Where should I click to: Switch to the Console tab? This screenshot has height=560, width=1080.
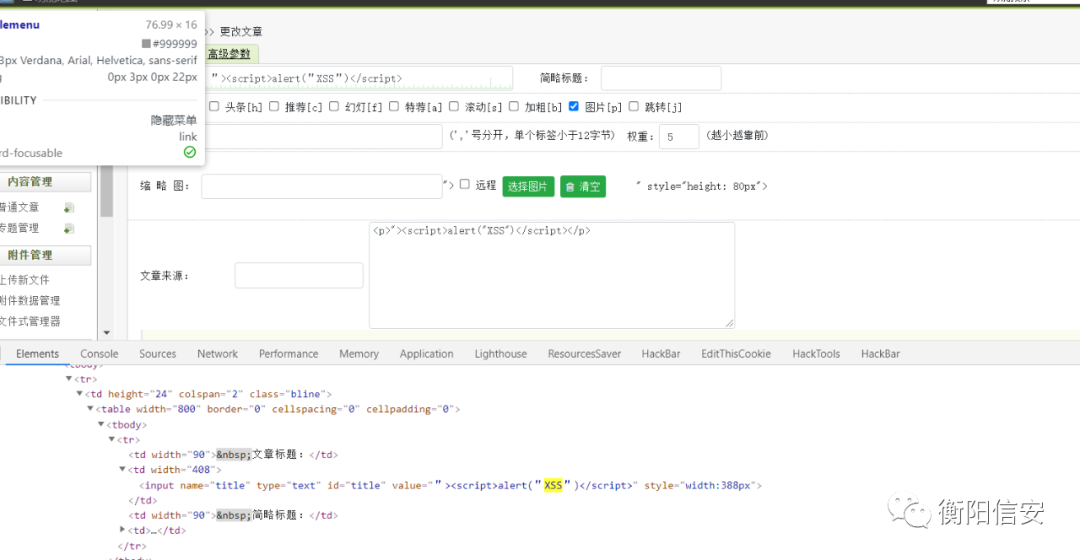[x=99, y=353]
